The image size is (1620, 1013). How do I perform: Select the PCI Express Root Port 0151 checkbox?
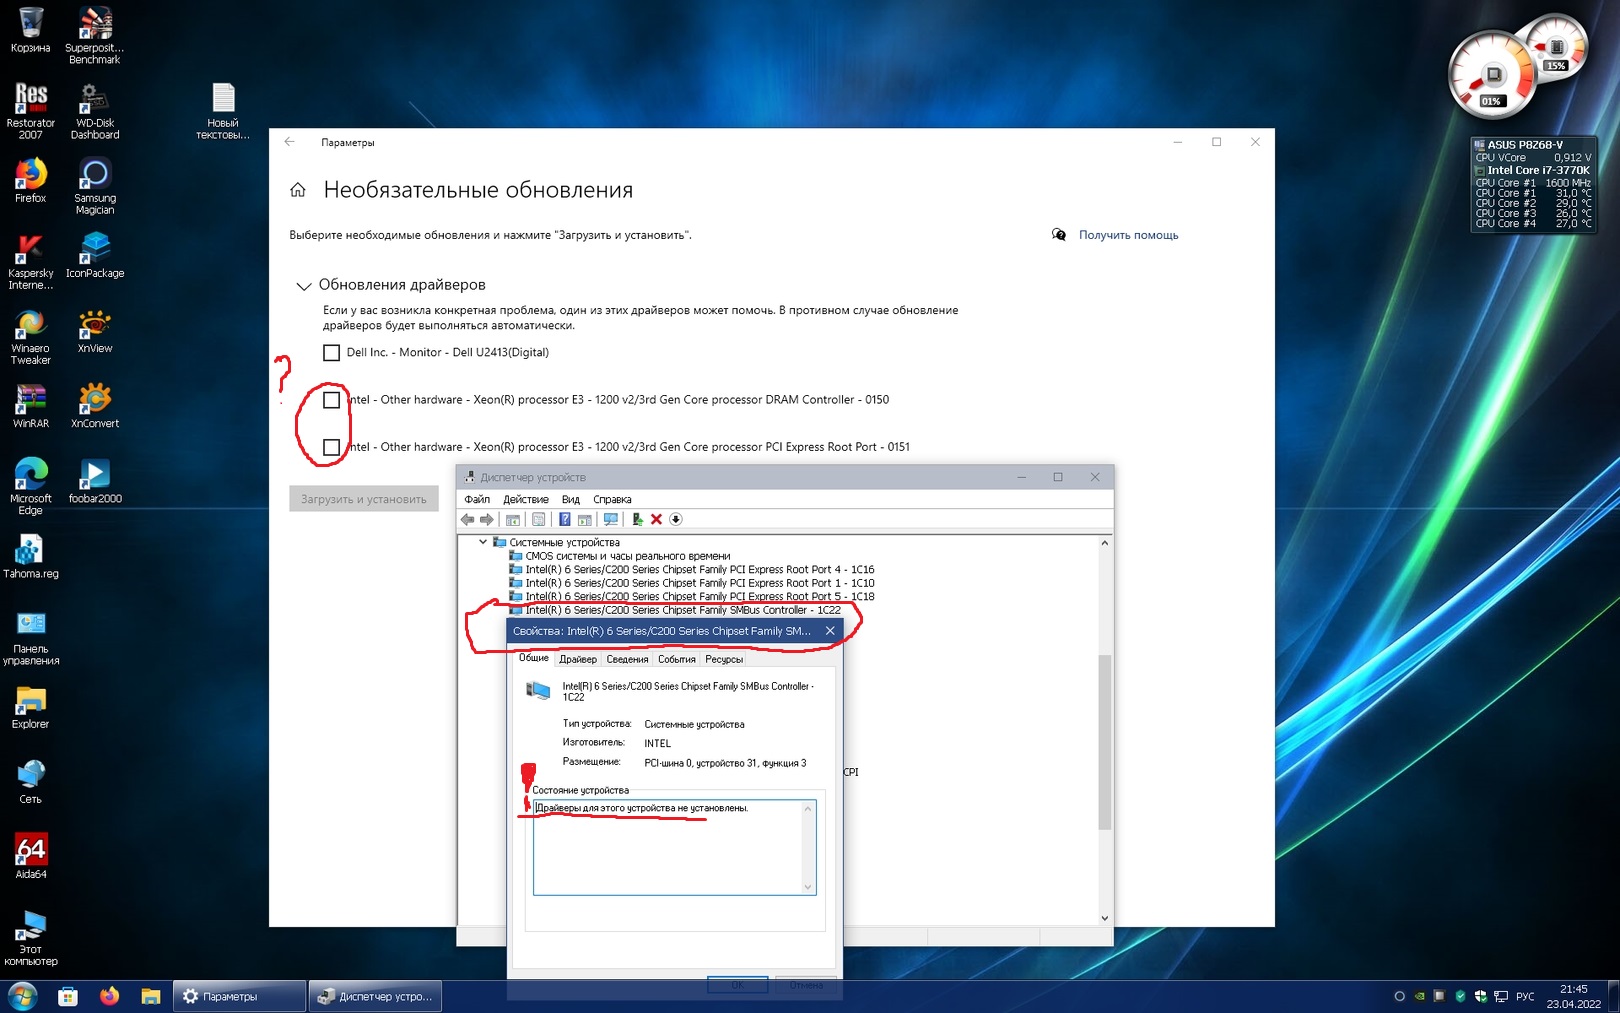tap(331, 447)
